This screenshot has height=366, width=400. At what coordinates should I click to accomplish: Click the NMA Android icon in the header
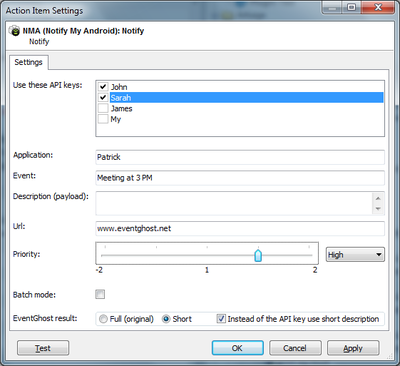(x=15, y=31)
